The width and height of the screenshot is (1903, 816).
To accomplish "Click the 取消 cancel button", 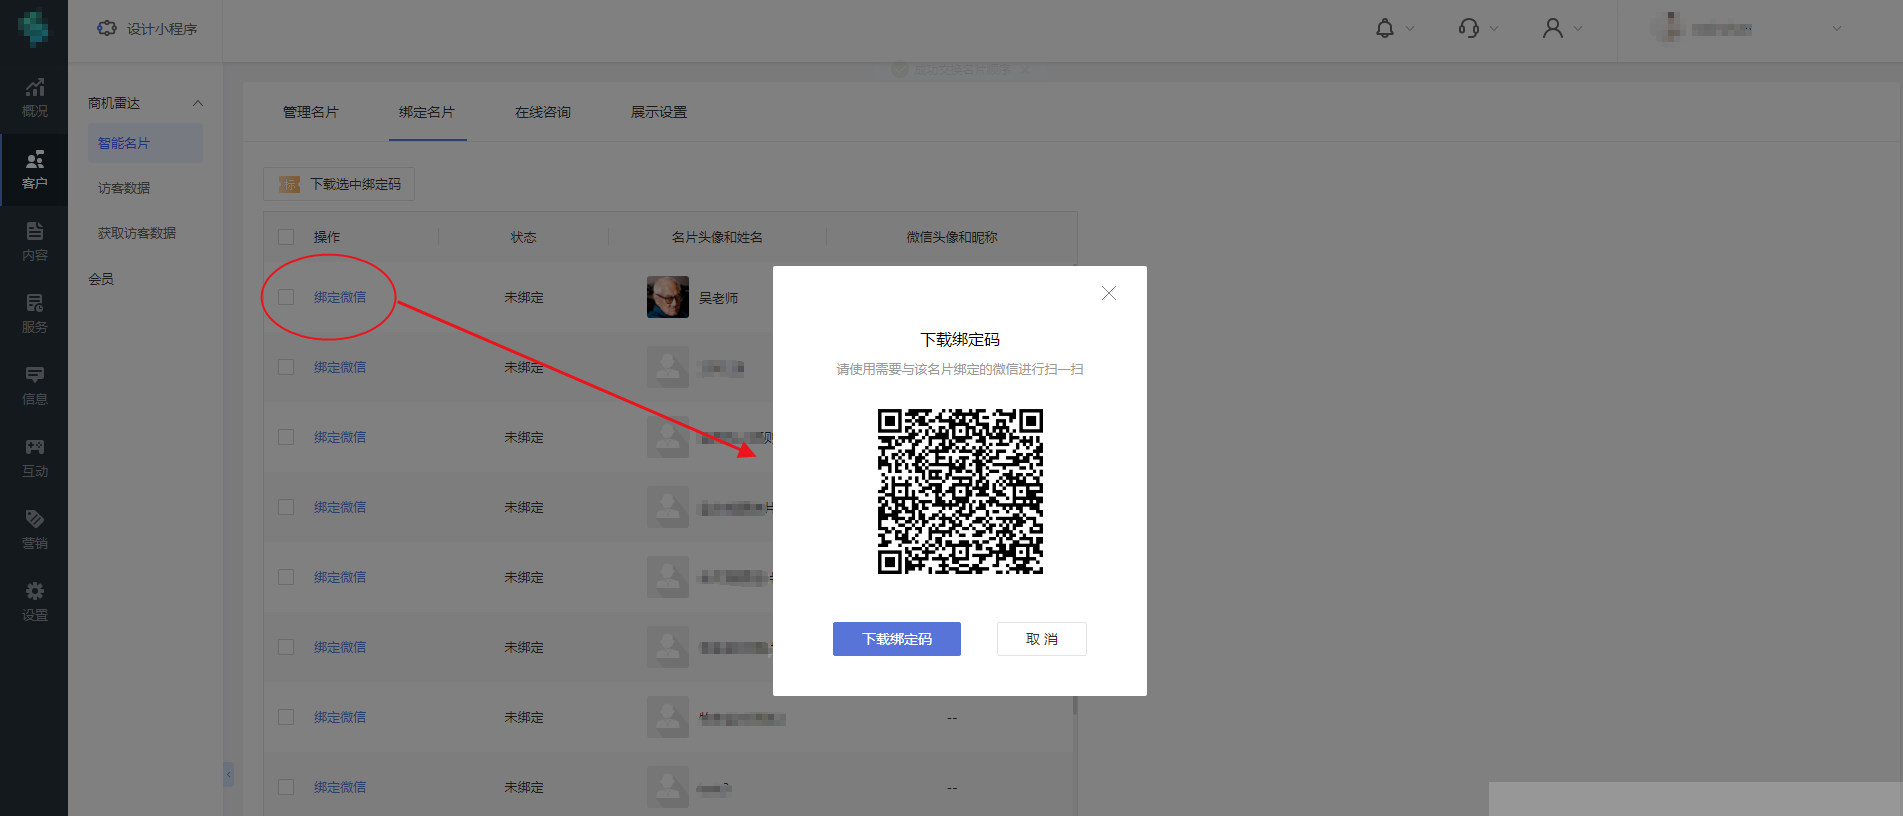I will 1042,639.
